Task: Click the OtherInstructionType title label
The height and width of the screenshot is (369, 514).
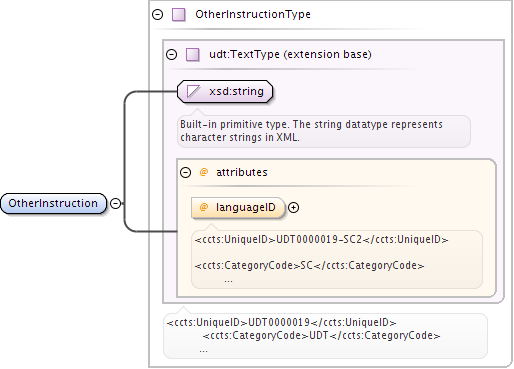Action: (253, 14)
